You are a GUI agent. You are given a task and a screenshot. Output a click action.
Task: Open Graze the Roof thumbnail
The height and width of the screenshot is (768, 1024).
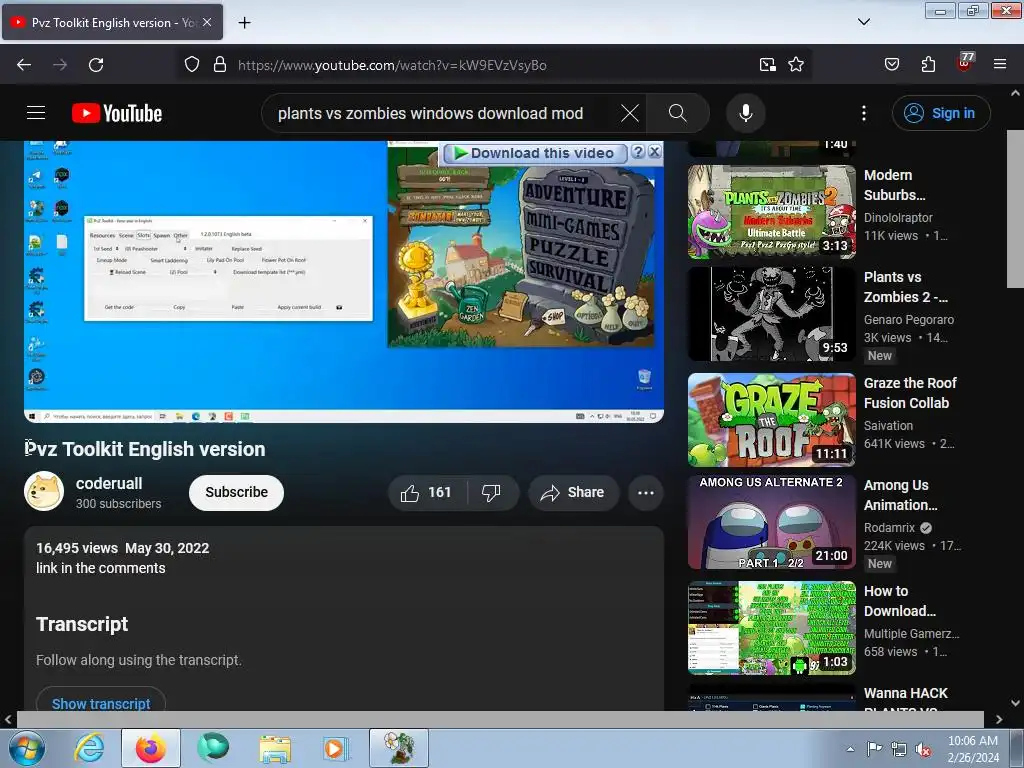coord(771,420)
